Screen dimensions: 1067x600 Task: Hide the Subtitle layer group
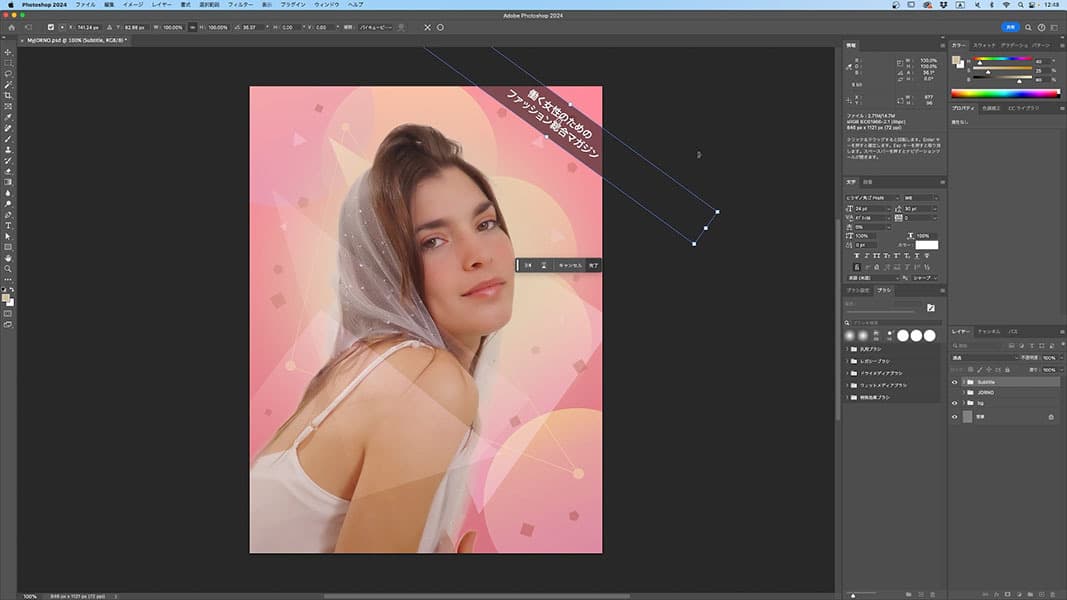click(x=954, y=382)
